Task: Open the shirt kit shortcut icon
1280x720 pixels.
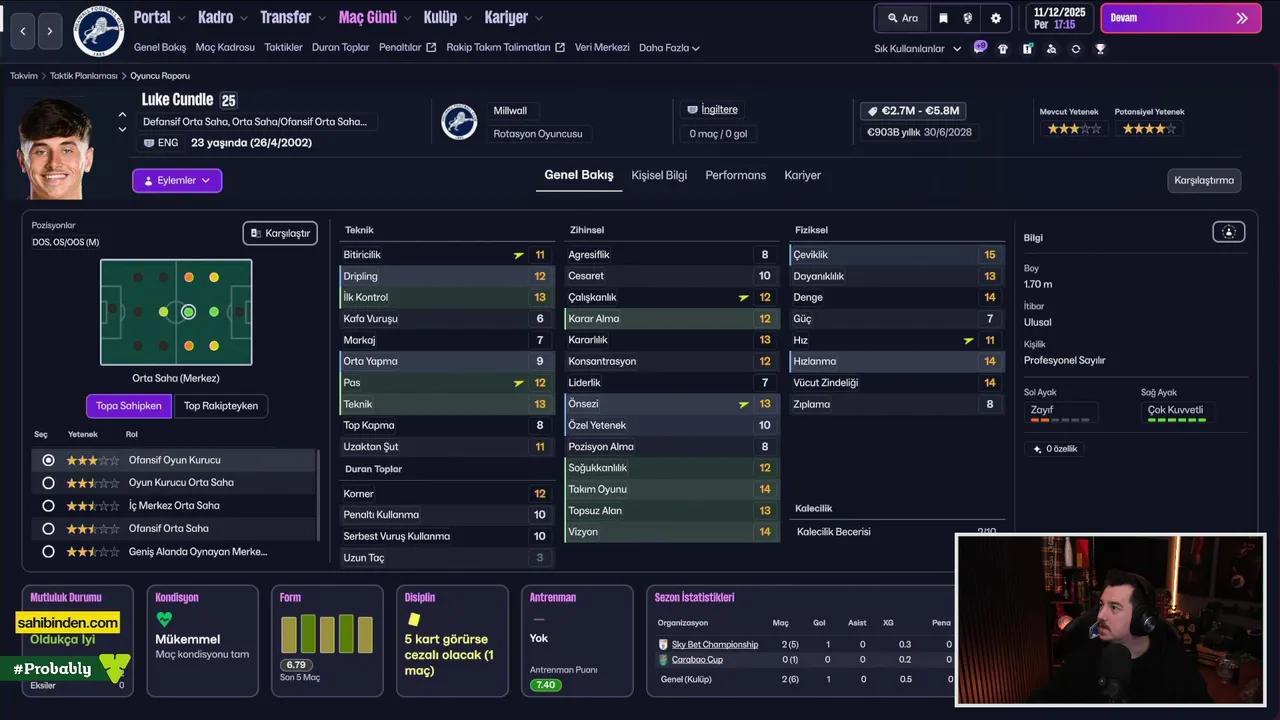Action: point(1003,48)
